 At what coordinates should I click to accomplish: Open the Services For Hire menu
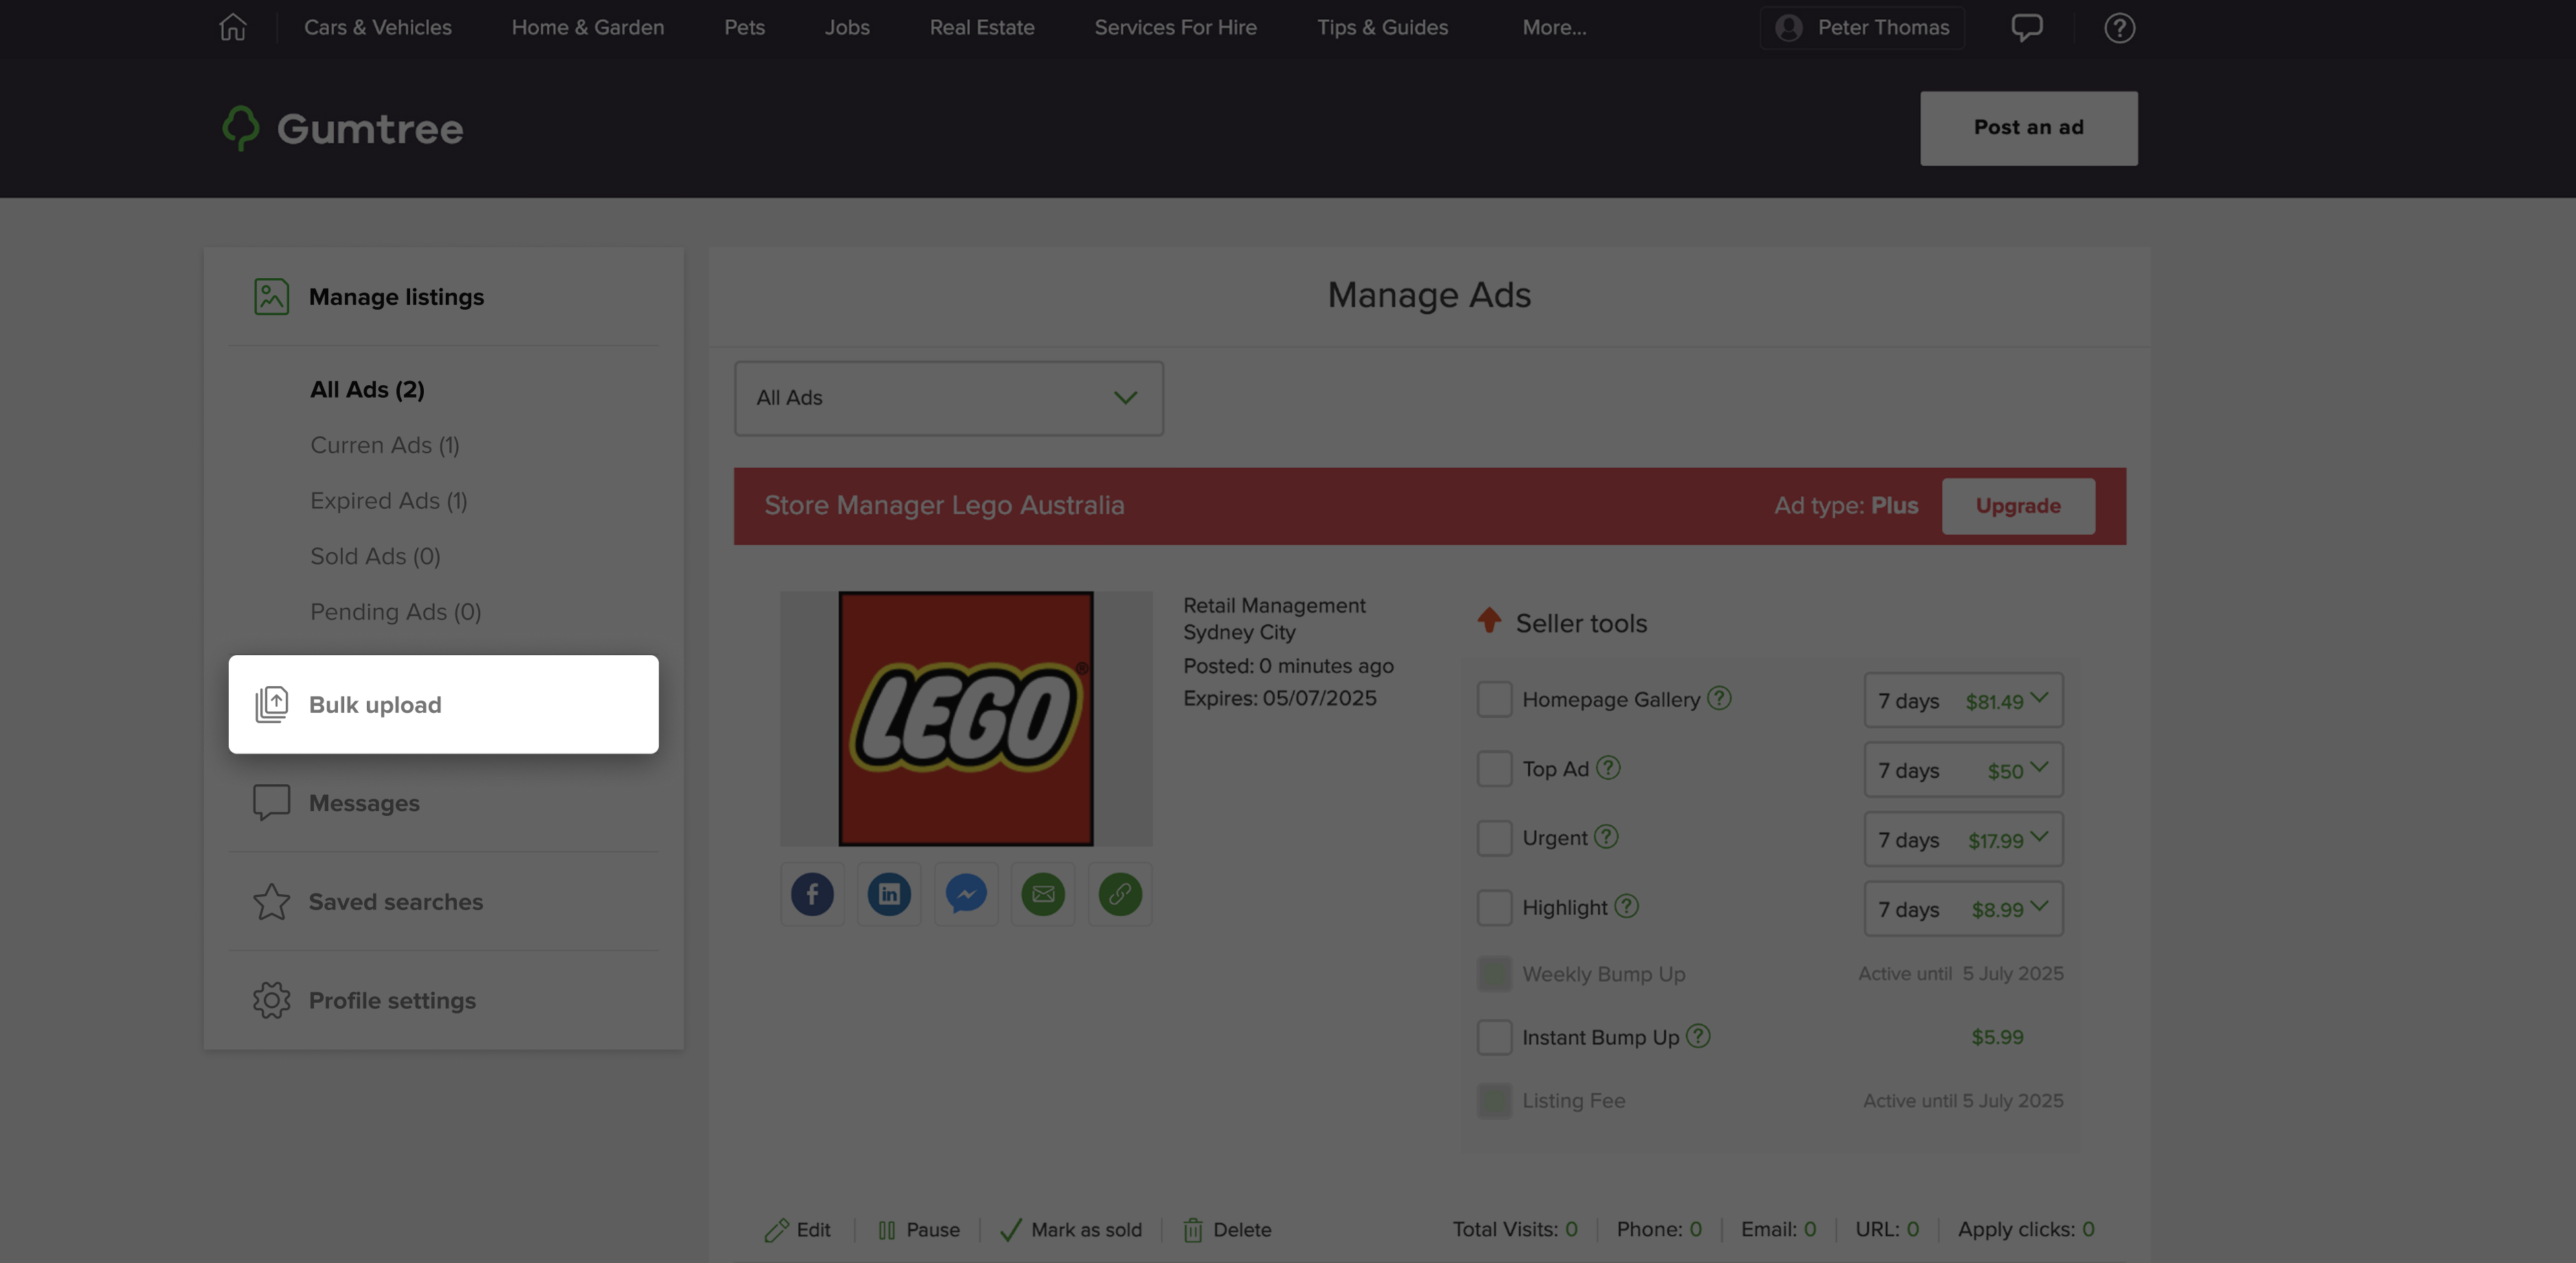[1175, 27]
